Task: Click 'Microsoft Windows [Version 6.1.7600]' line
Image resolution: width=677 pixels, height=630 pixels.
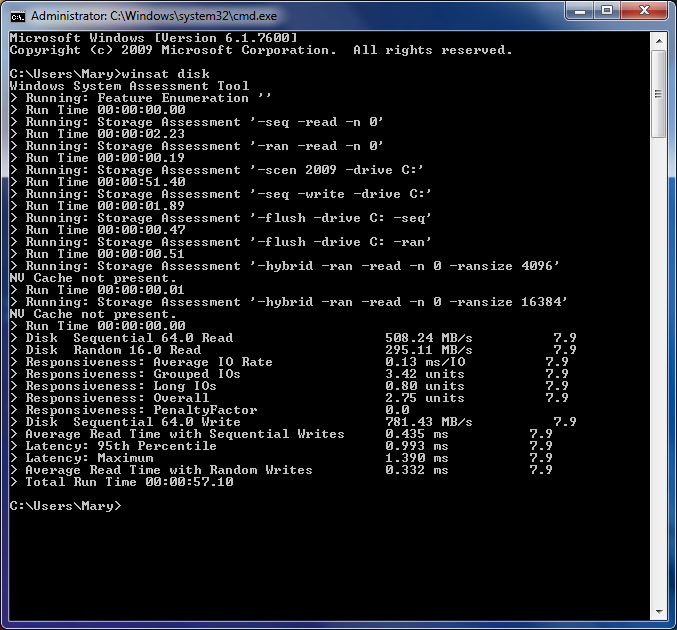Action: pyautogui.click(x=154, y=38)
